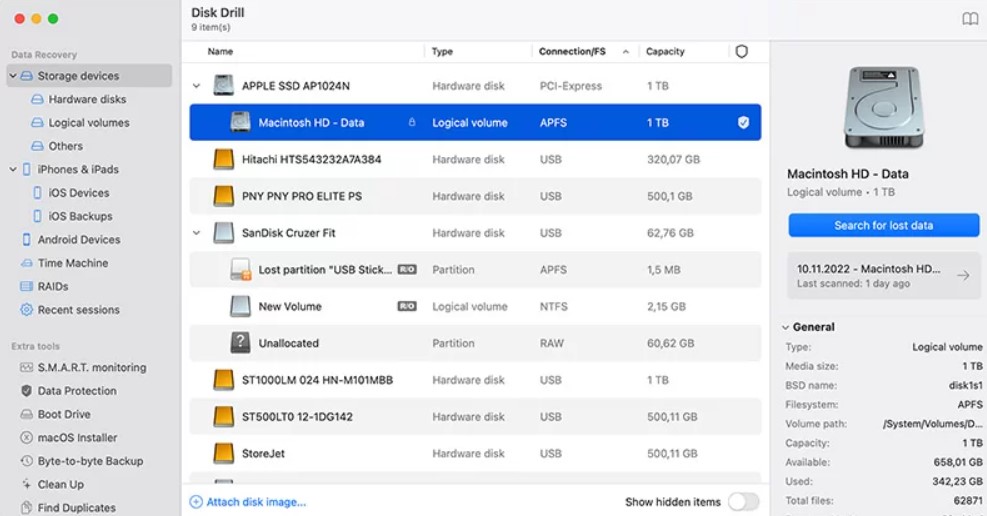Click the ST1000LM 024 HN-M101MBB drive icon
The height and width of the screenshot is (516, 987).
tap(223, 380)
